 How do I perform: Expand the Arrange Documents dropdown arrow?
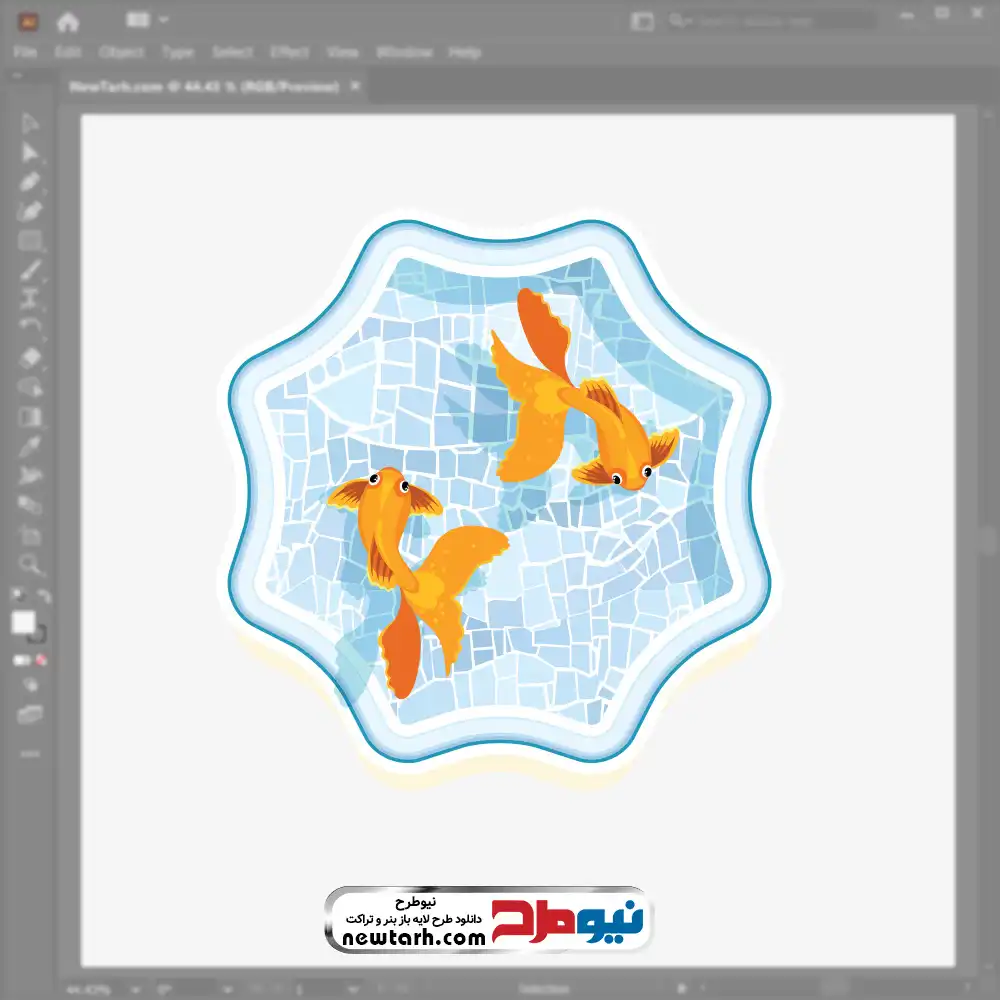164,20
